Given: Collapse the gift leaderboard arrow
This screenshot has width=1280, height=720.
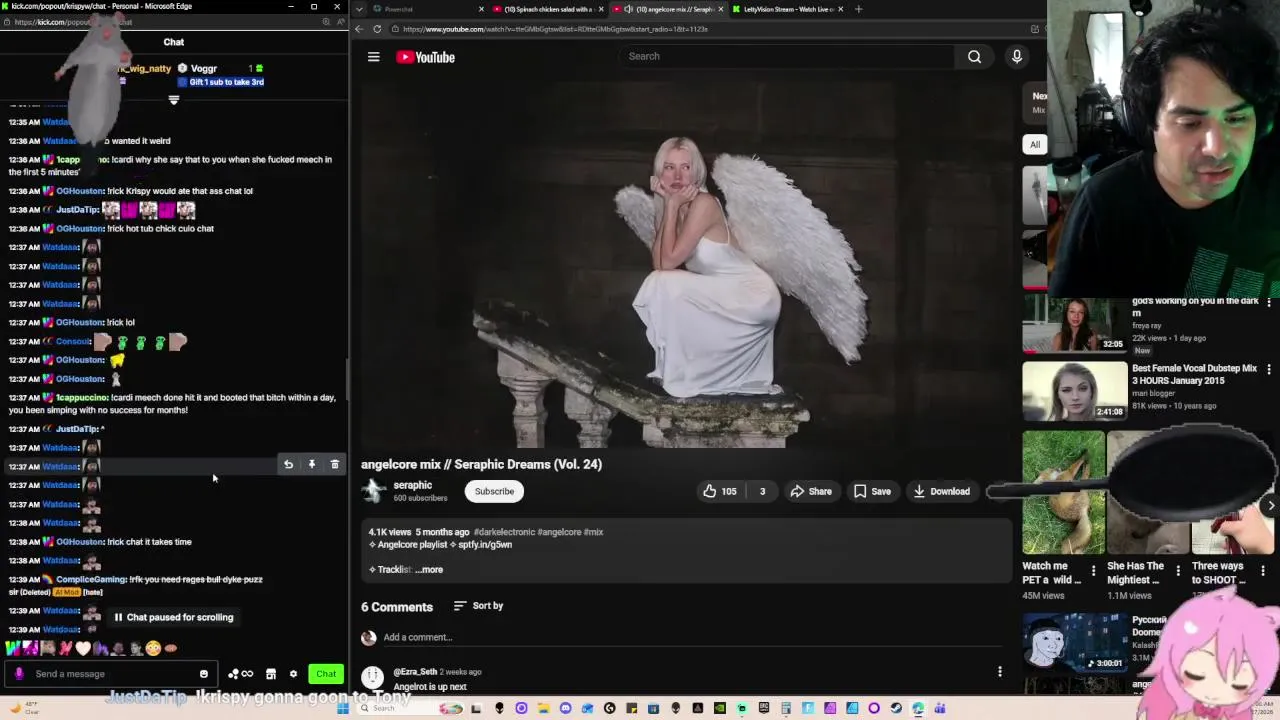Looking at the screenshot, I should pyautogui.click(x=174, y=100).
